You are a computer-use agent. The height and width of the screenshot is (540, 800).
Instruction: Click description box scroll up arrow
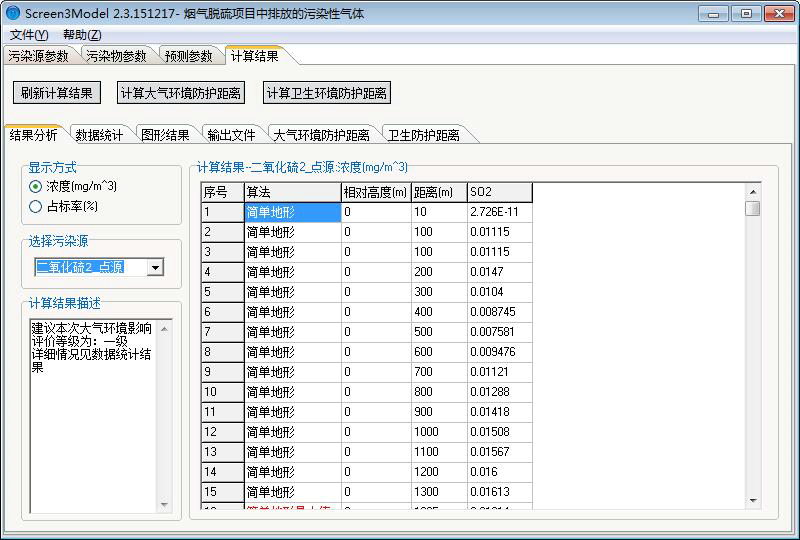tap(164, 329)
